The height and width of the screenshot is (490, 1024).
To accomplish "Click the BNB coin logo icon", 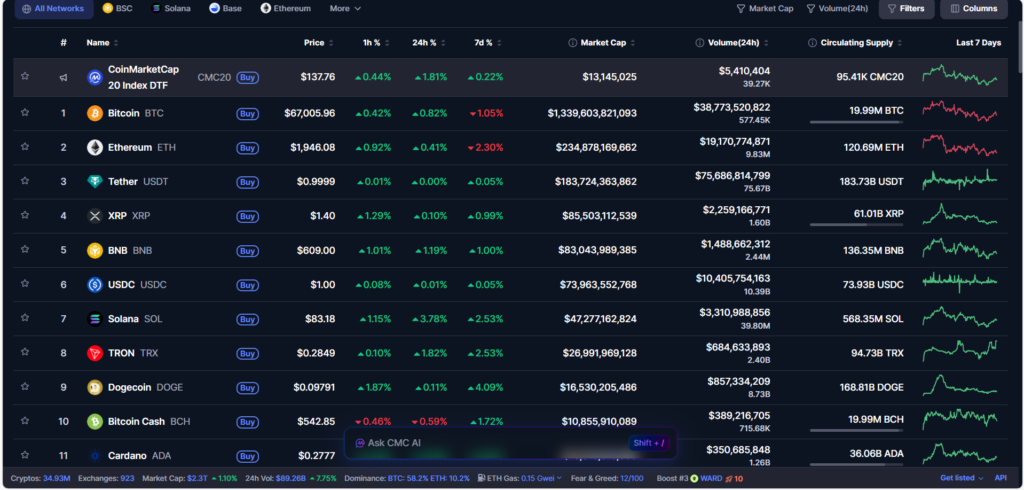I will click(x=95, y=250).
